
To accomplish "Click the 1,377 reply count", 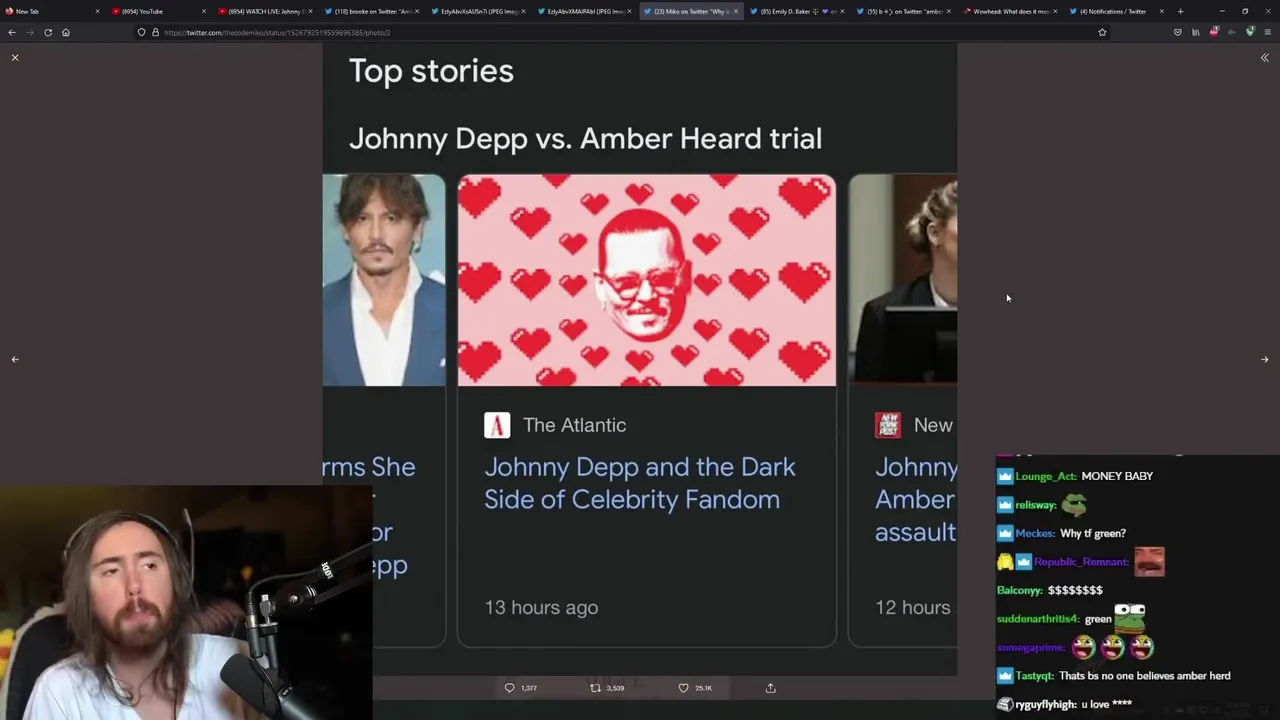I will [529, 688].
